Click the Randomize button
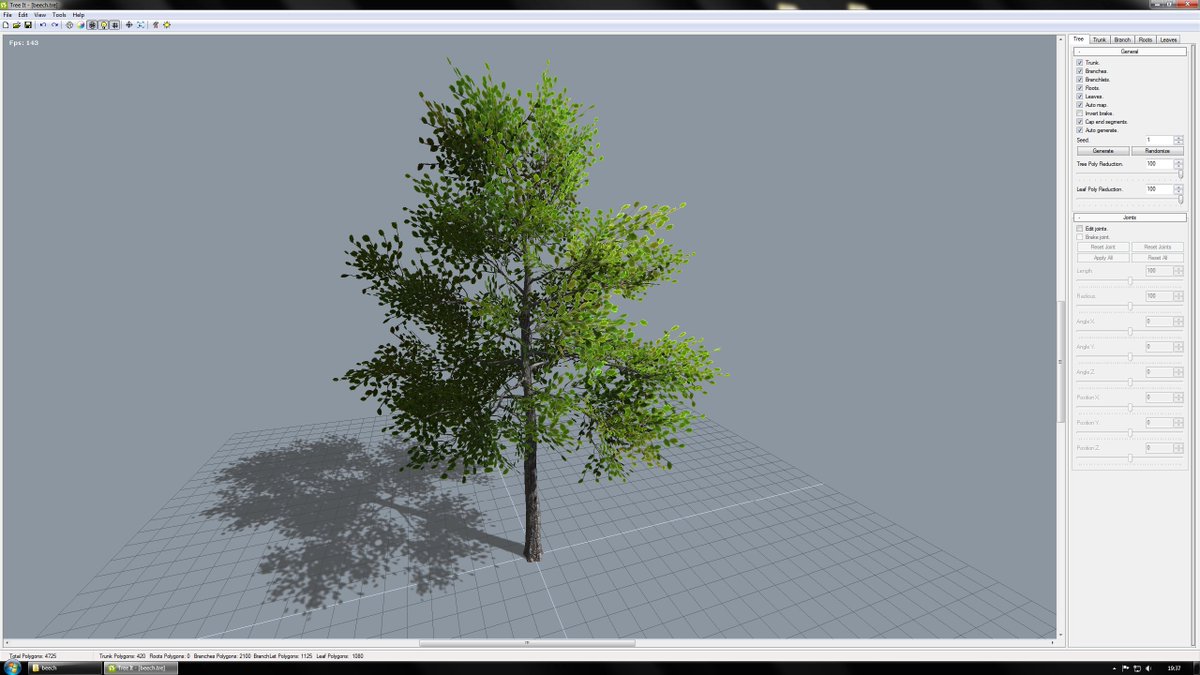Screen dimensions: 1200x675 [x=1157, y=150]
